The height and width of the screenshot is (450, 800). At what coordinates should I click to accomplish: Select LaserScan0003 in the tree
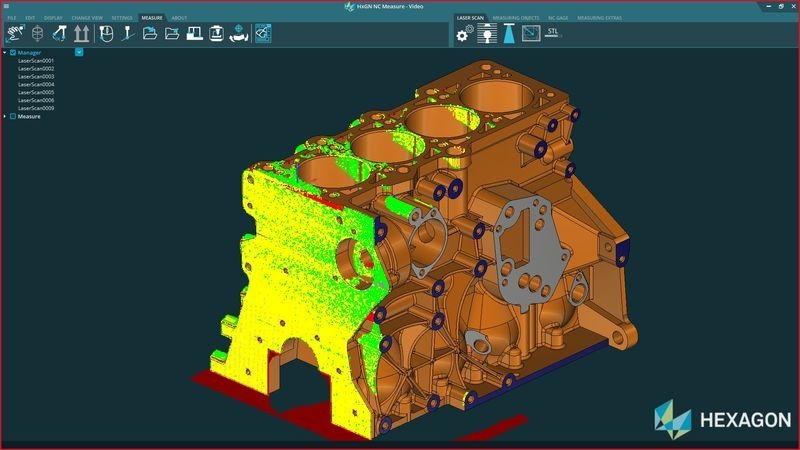click(36, 76)
